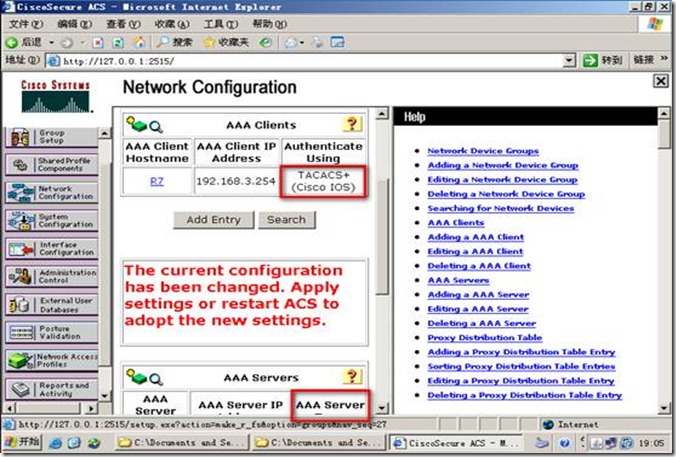Open the 工具(T) menu

(220, 24)
